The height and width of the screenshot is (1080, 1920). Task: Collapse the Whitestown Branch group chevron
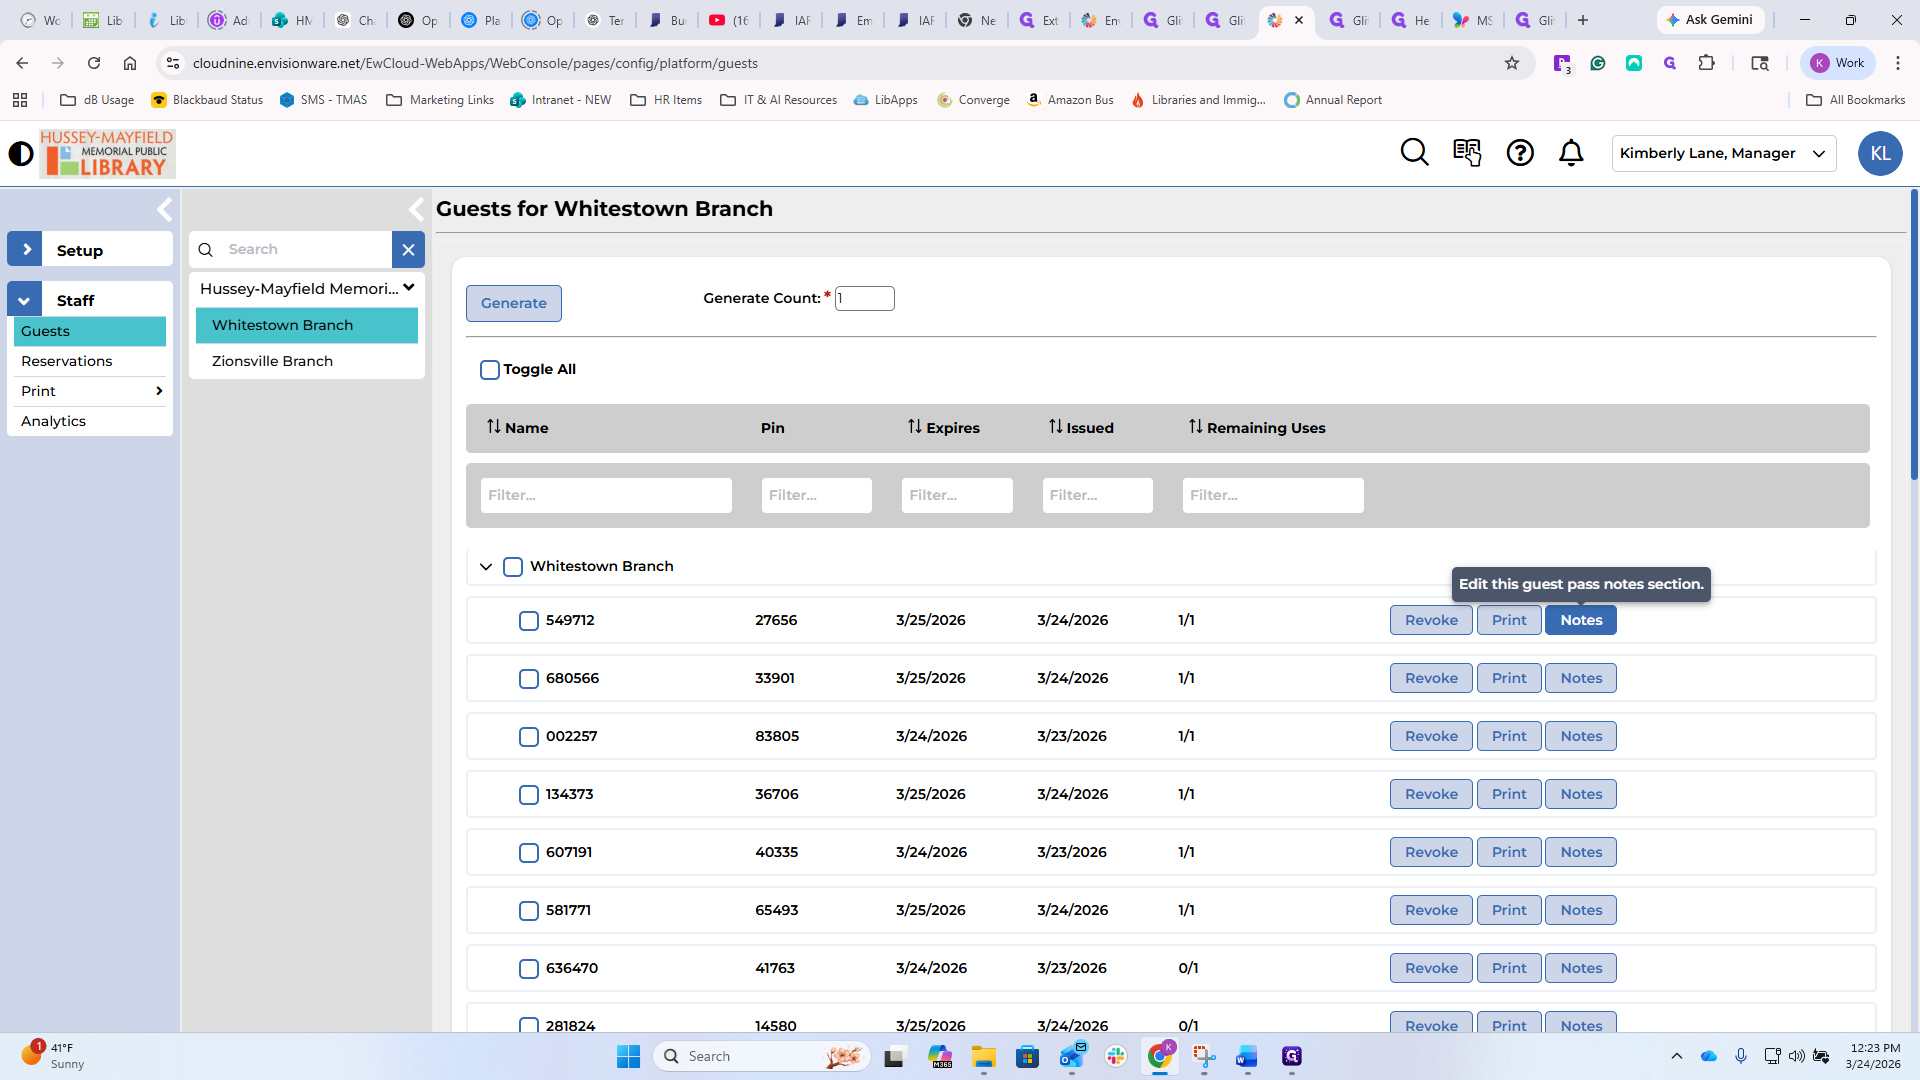[x=486, y=567]
